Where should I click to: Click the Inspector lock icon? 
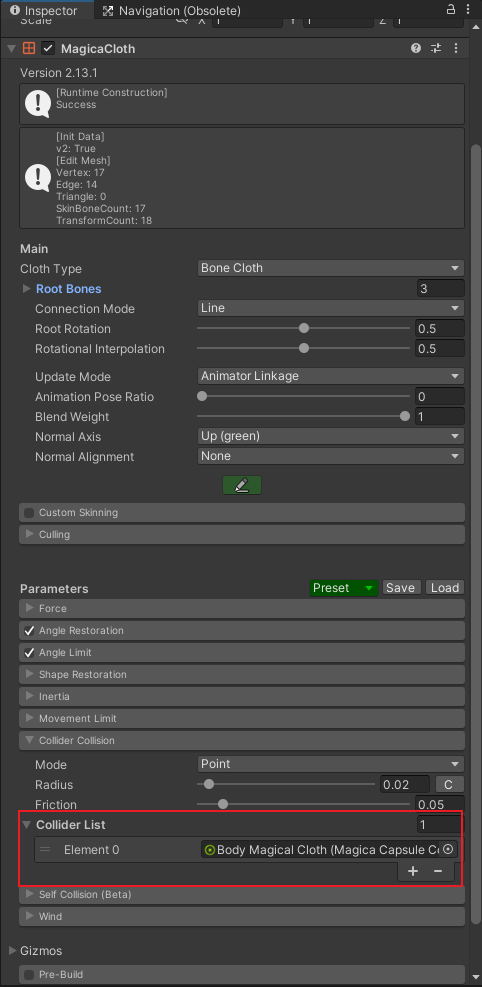(451, 10)
